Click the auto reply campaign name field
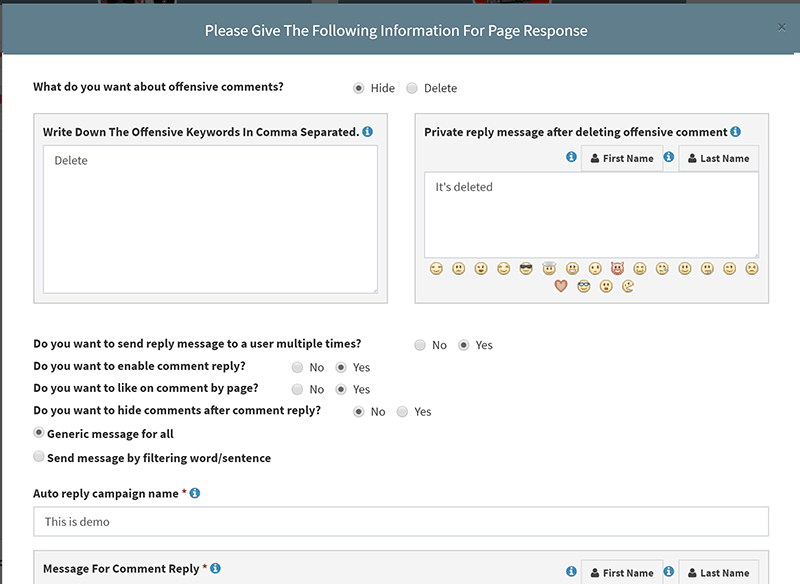The height and width of the screenshot is (584, 800). pos(401,521)
